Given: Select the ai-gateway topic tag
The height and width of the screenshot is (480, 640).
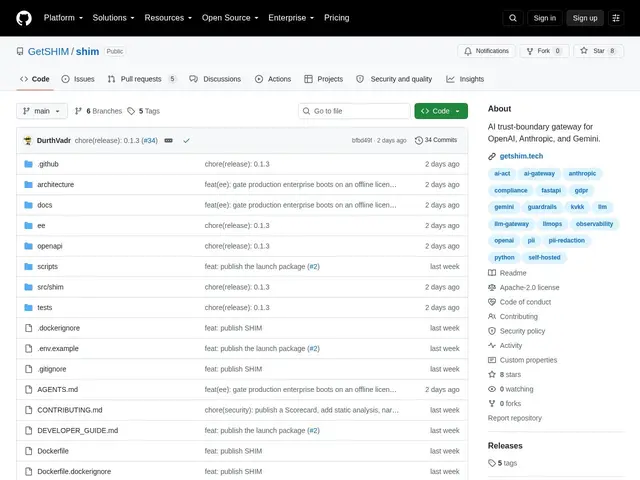Looking at the screenshot, I should [539, 173].
